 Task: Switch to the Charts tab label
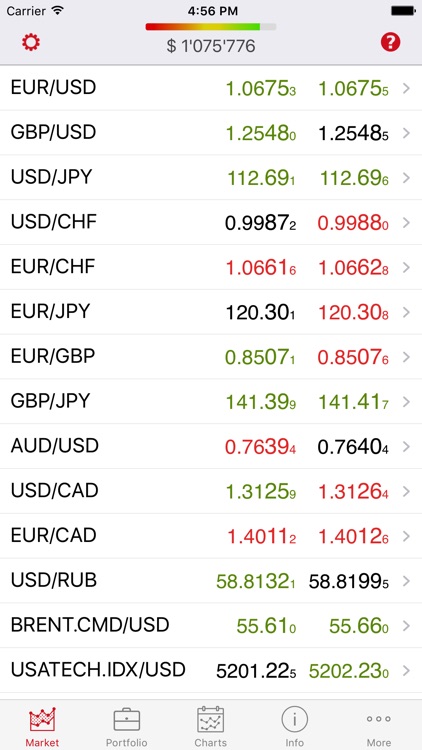click(211, 743)
